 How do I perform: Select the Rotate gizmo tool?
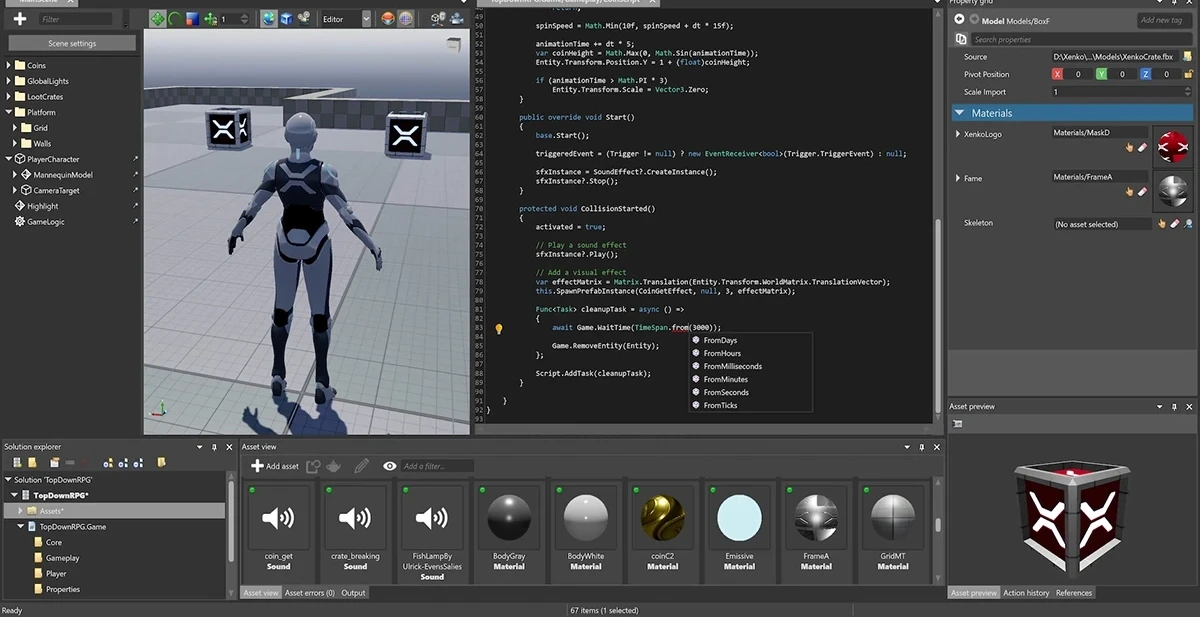175,19
